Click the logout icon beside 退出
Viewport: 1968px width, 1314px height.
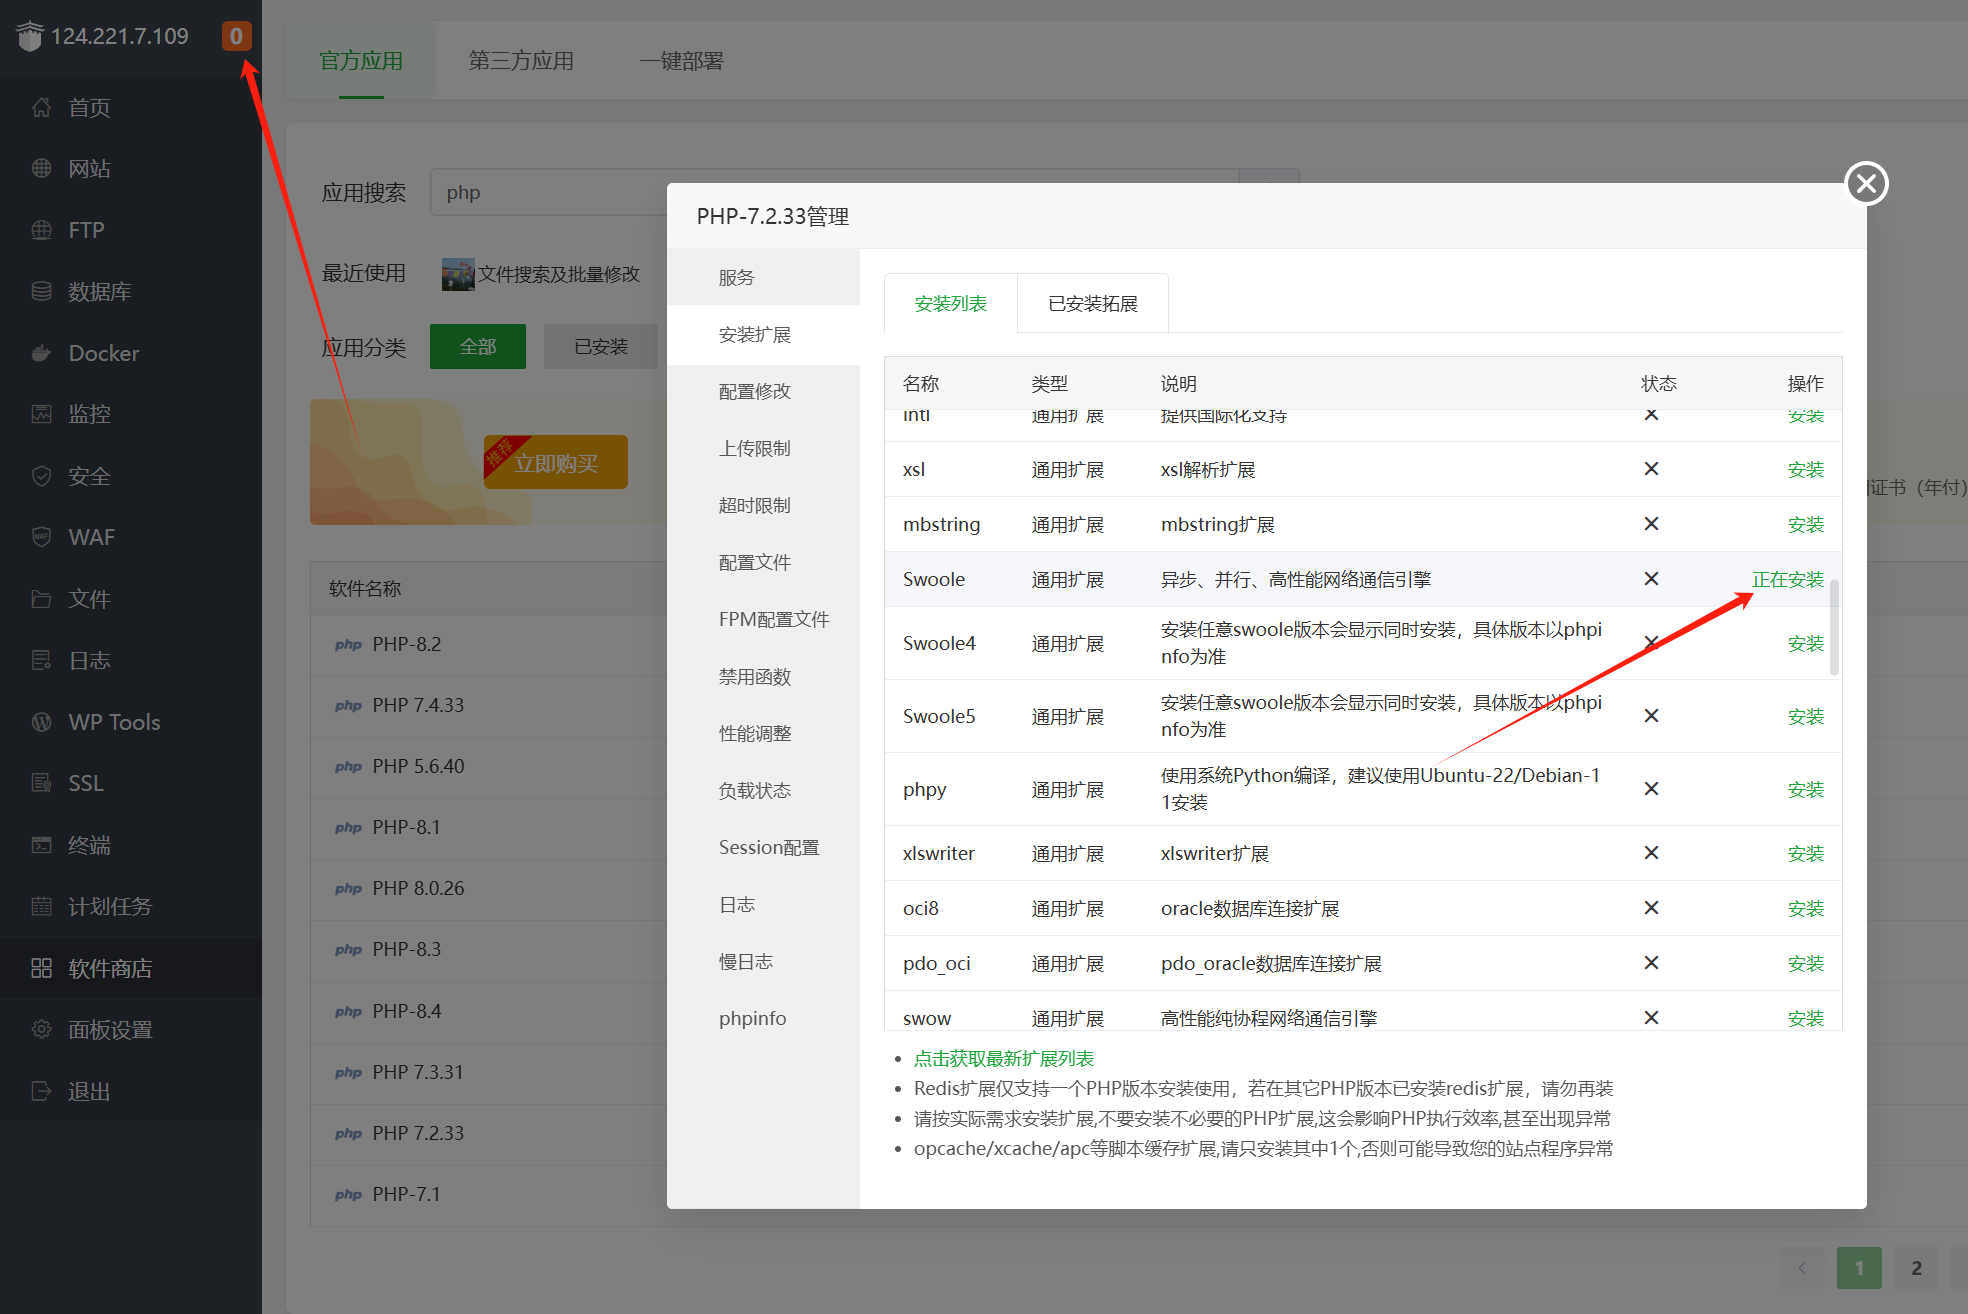click(41, 1091)
